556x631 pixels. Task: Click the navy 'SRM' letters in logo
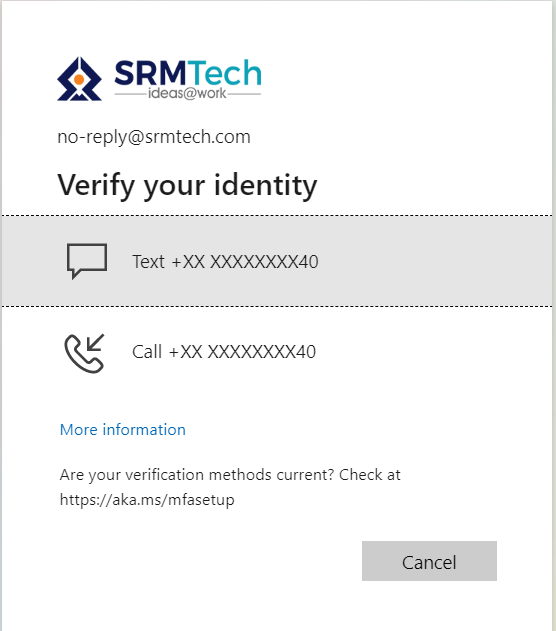pyautogui.click(x=150, y=73)
